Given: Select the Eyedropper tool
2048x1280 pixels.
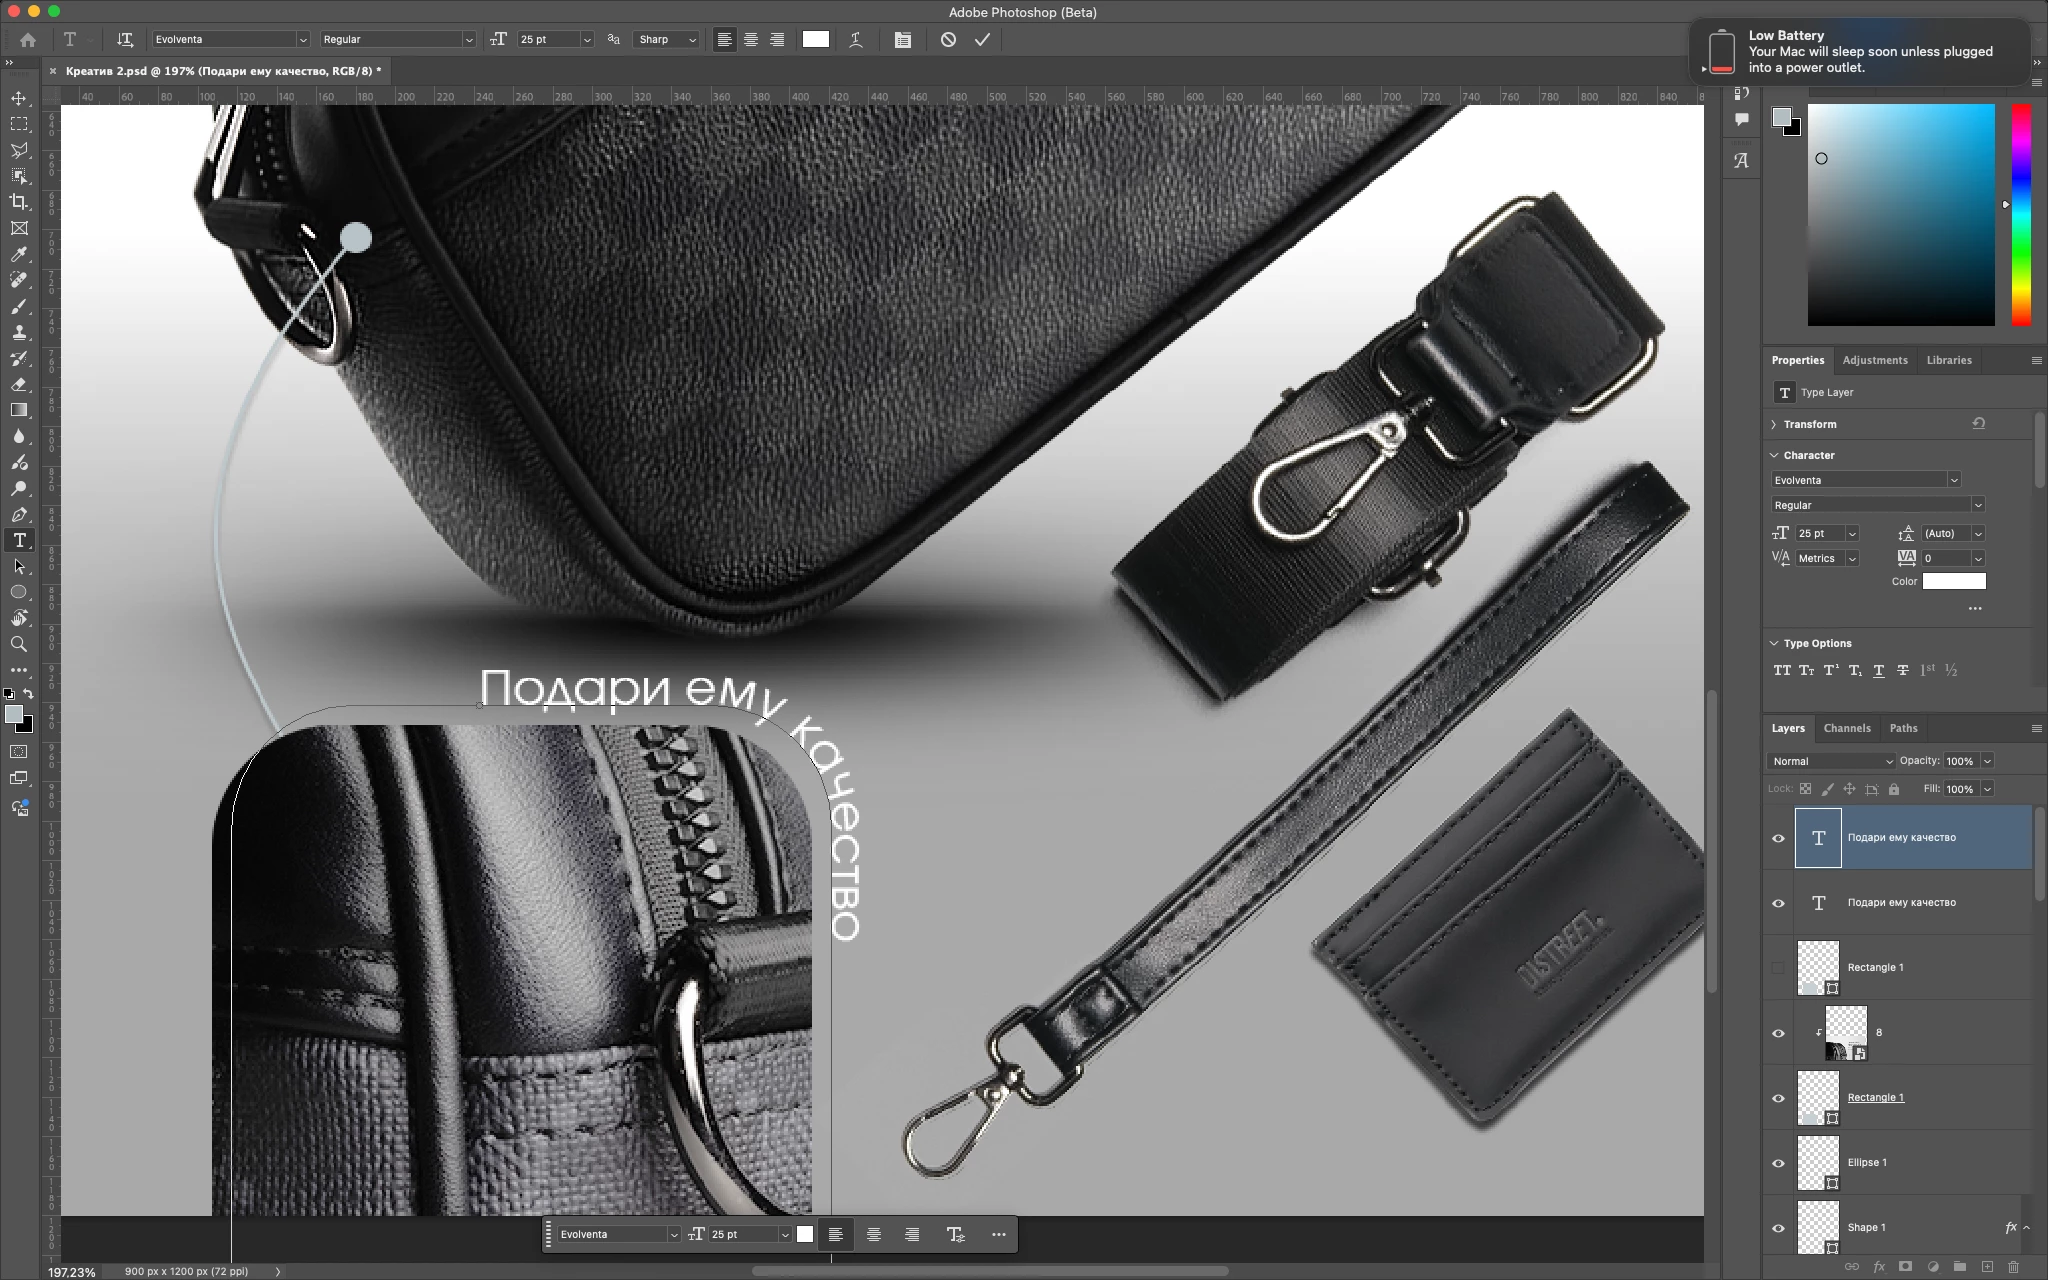Looking at the screenshot, I should point(19,254).
